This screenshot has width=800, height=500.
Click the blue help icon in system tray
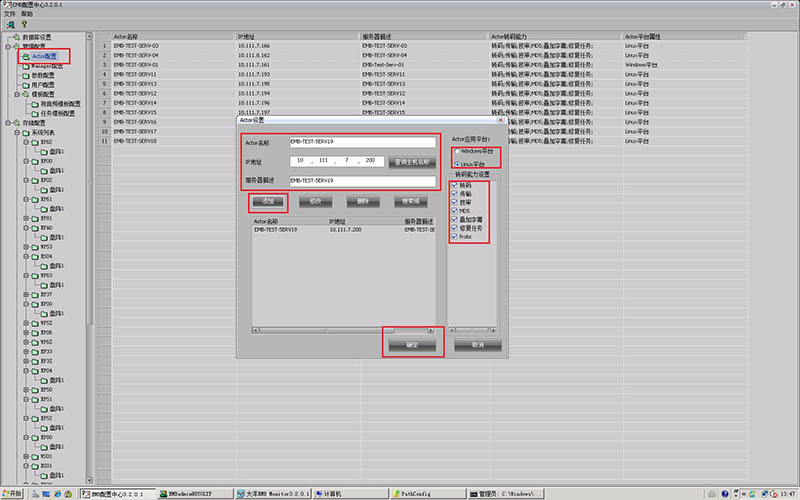coord(725,494)
